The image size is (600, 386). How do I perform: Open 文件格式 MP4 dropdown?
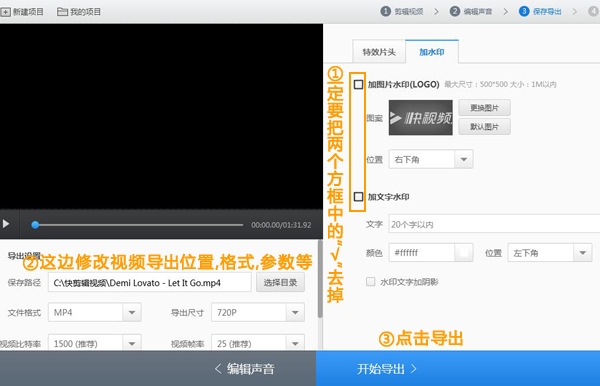pos(95,312)
